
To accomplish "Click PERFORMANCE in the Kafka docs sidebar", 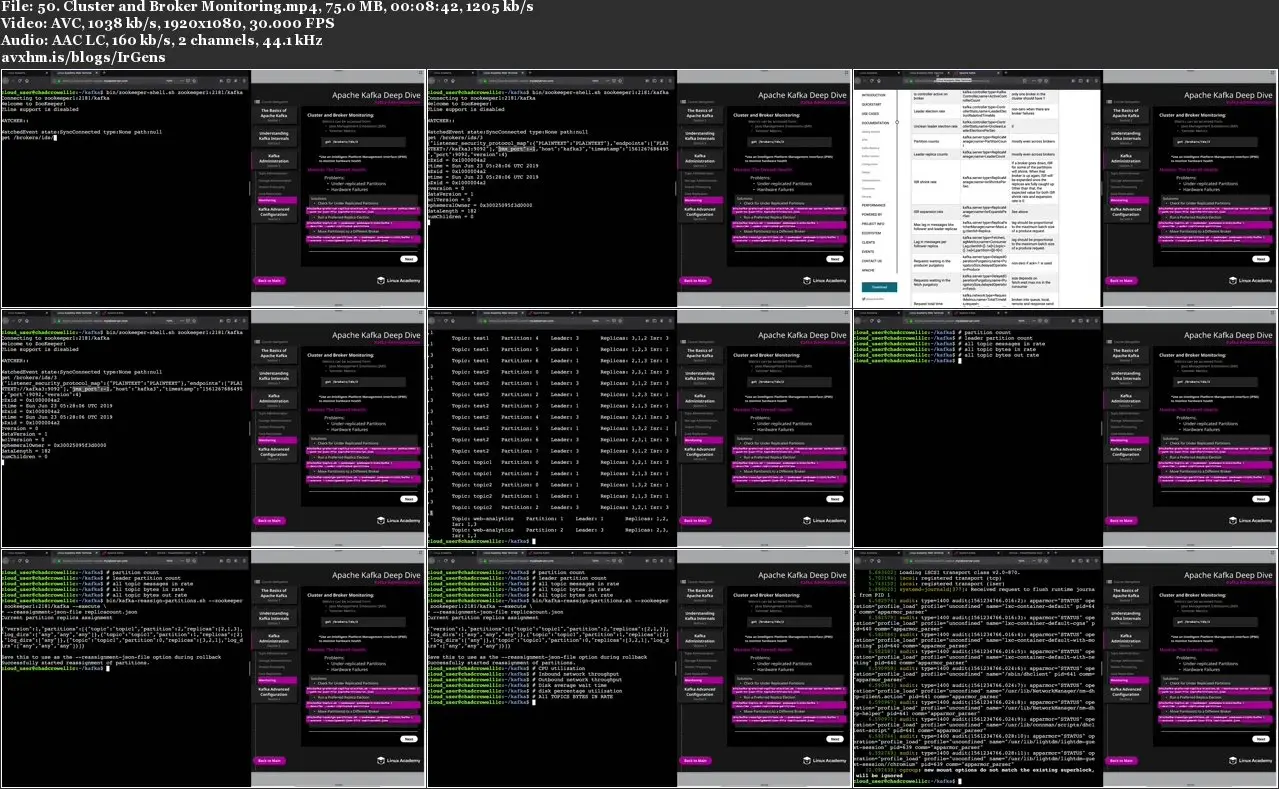I will click(873, 203).
